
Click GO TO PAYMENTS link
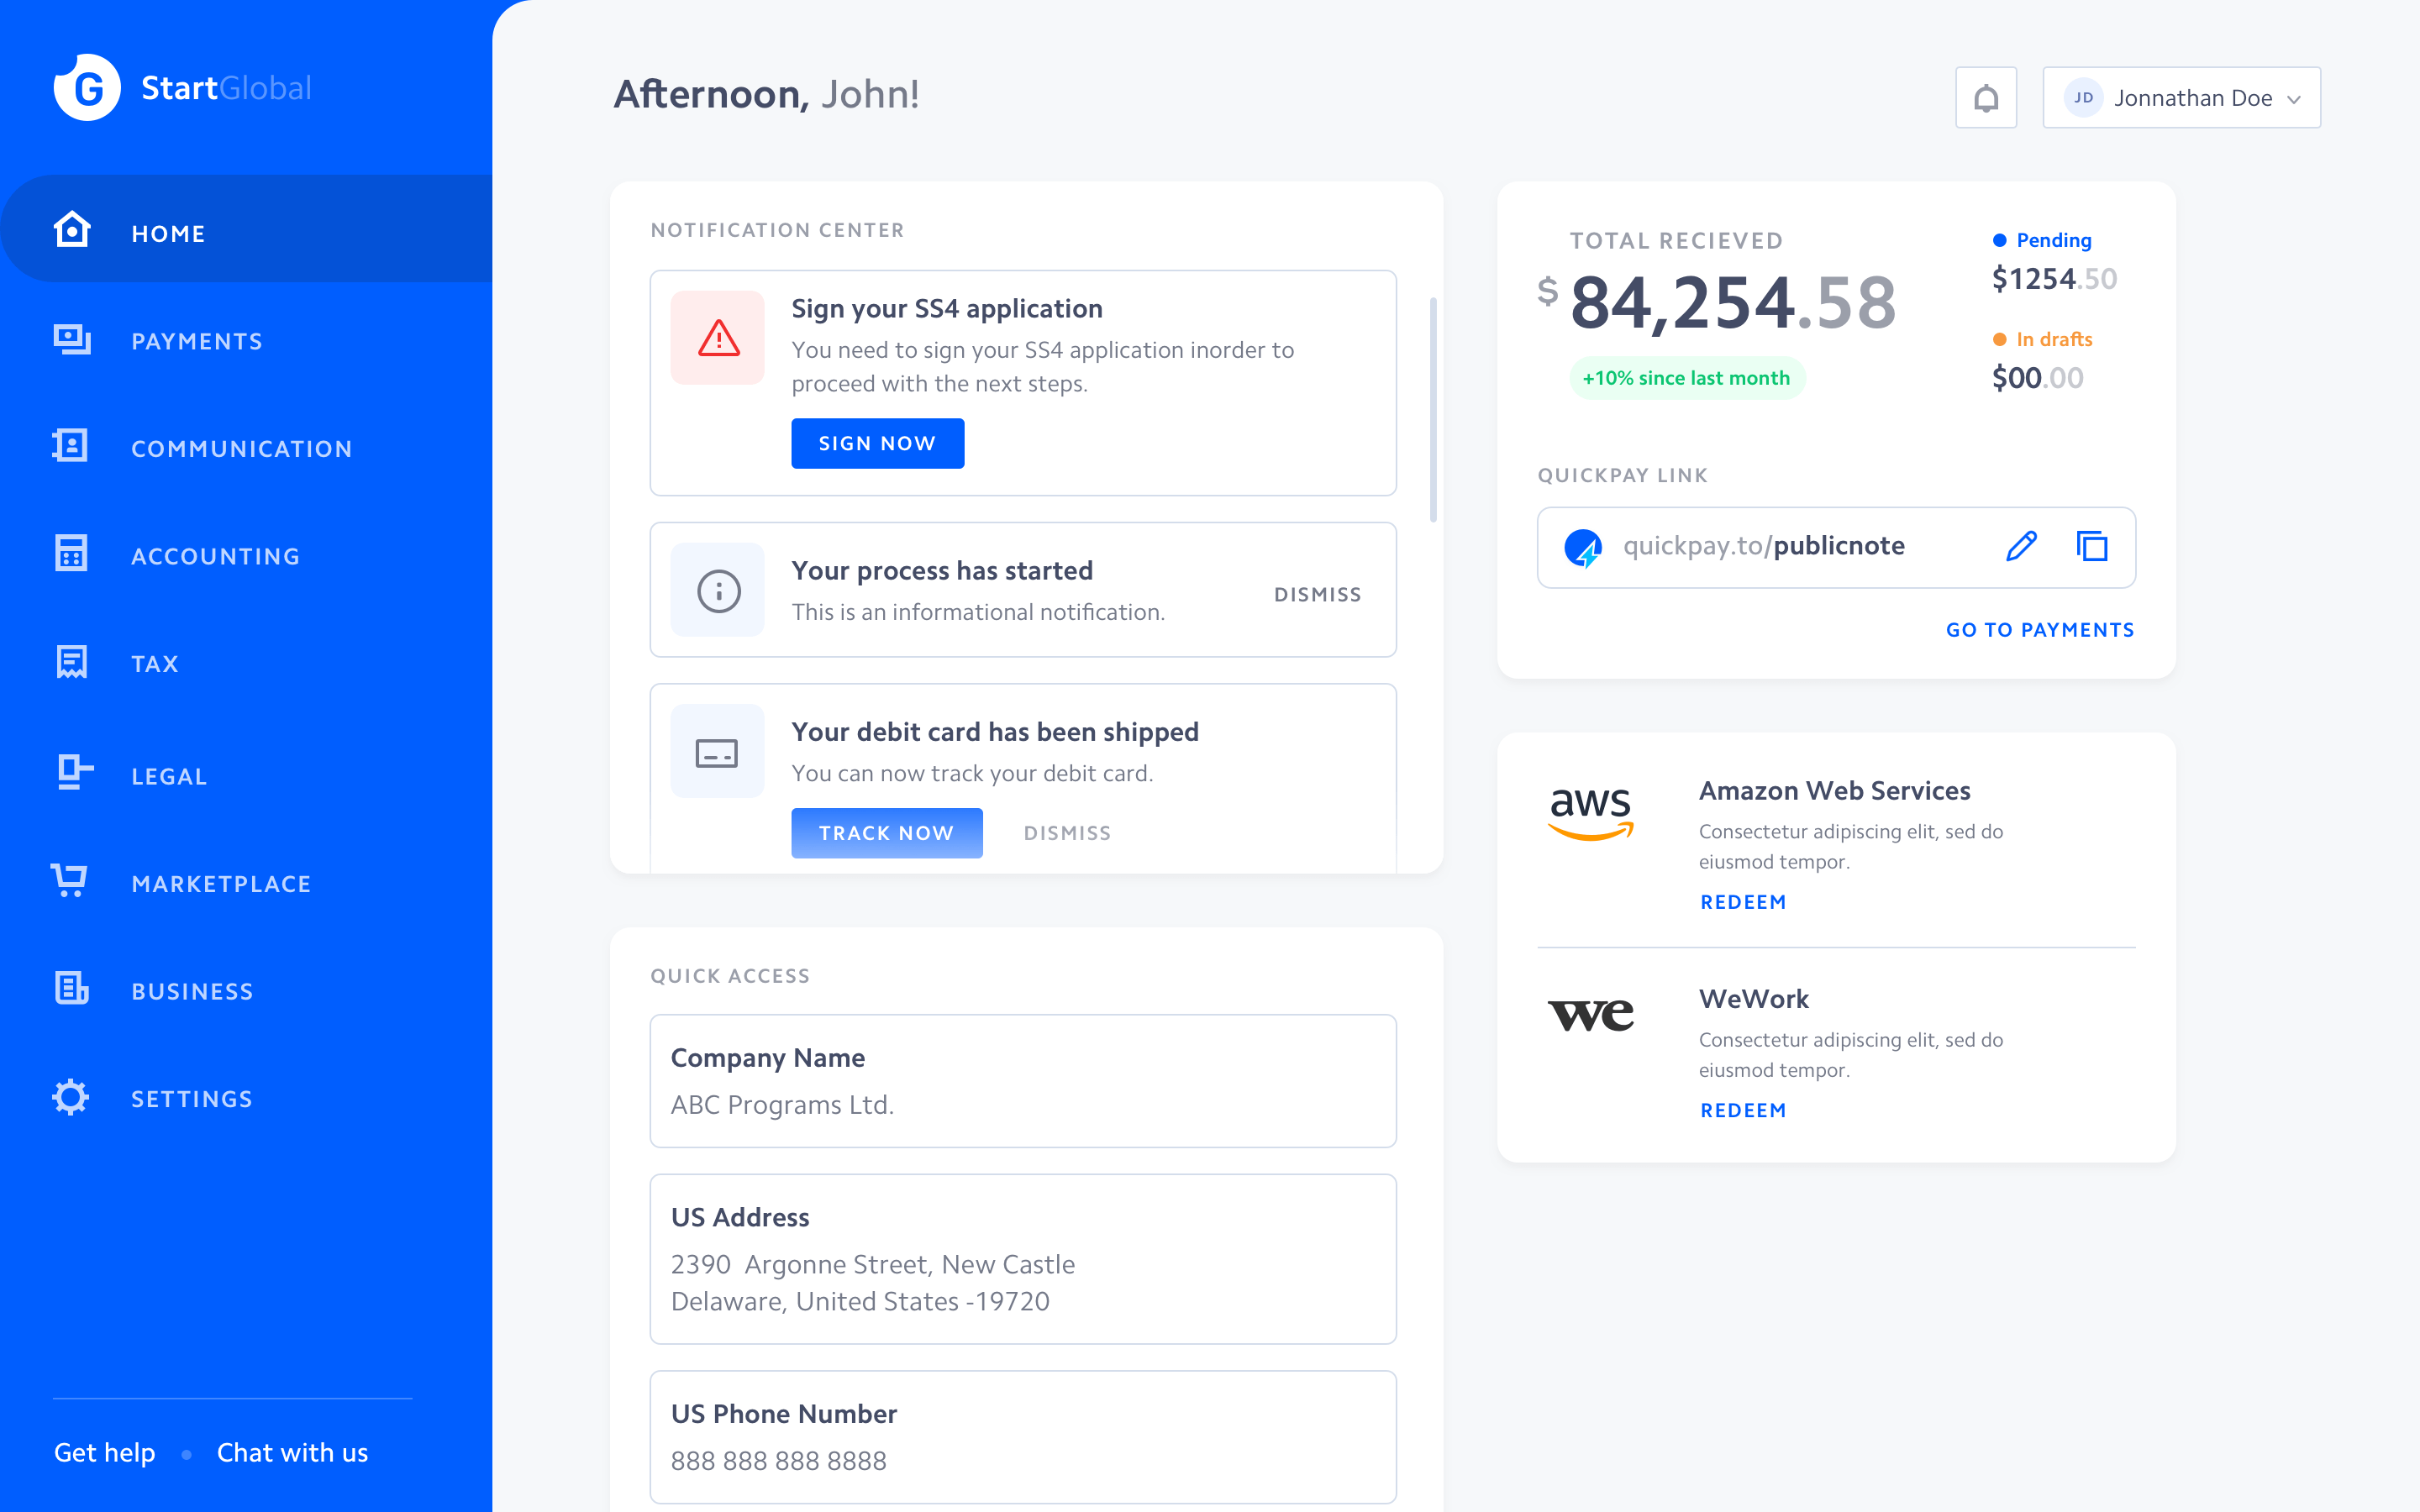pyautogui.click(x=2040, y=629)
